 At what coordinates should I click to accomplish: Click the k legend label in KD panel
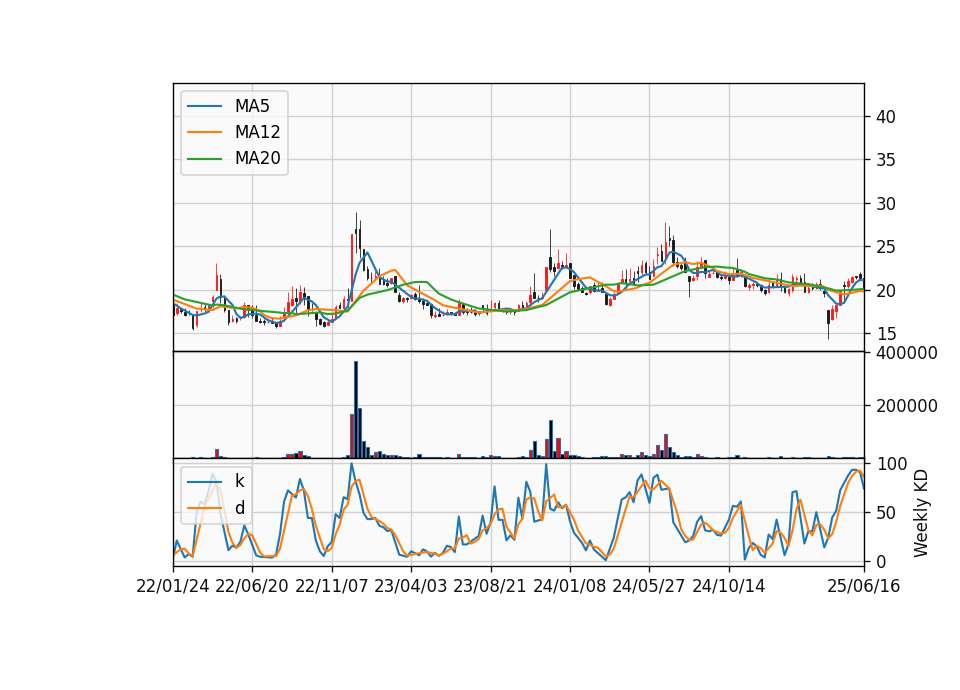(x=239, y=481)
